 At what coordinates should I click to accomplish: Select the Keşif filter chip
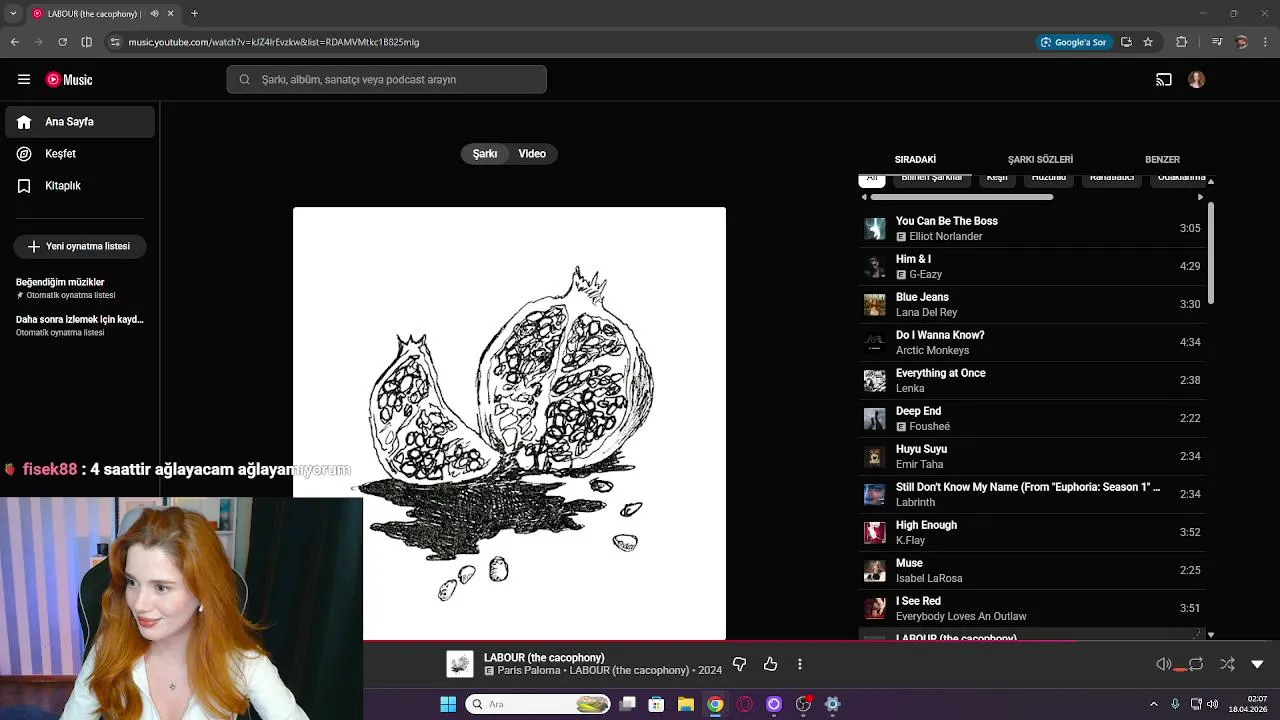click(997, 179)
